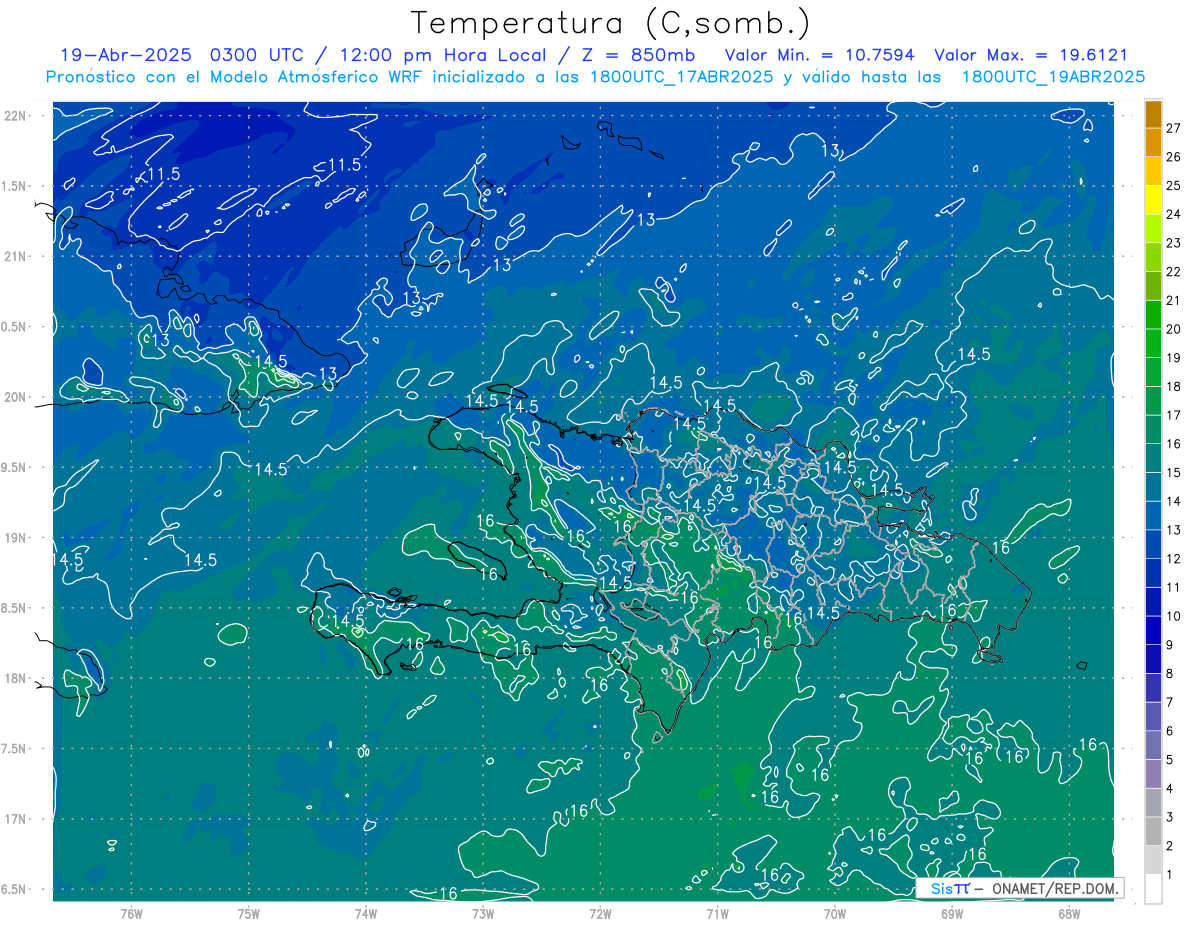Click the 'Valor Max. = 19.6121' text

click(1031, 55)
